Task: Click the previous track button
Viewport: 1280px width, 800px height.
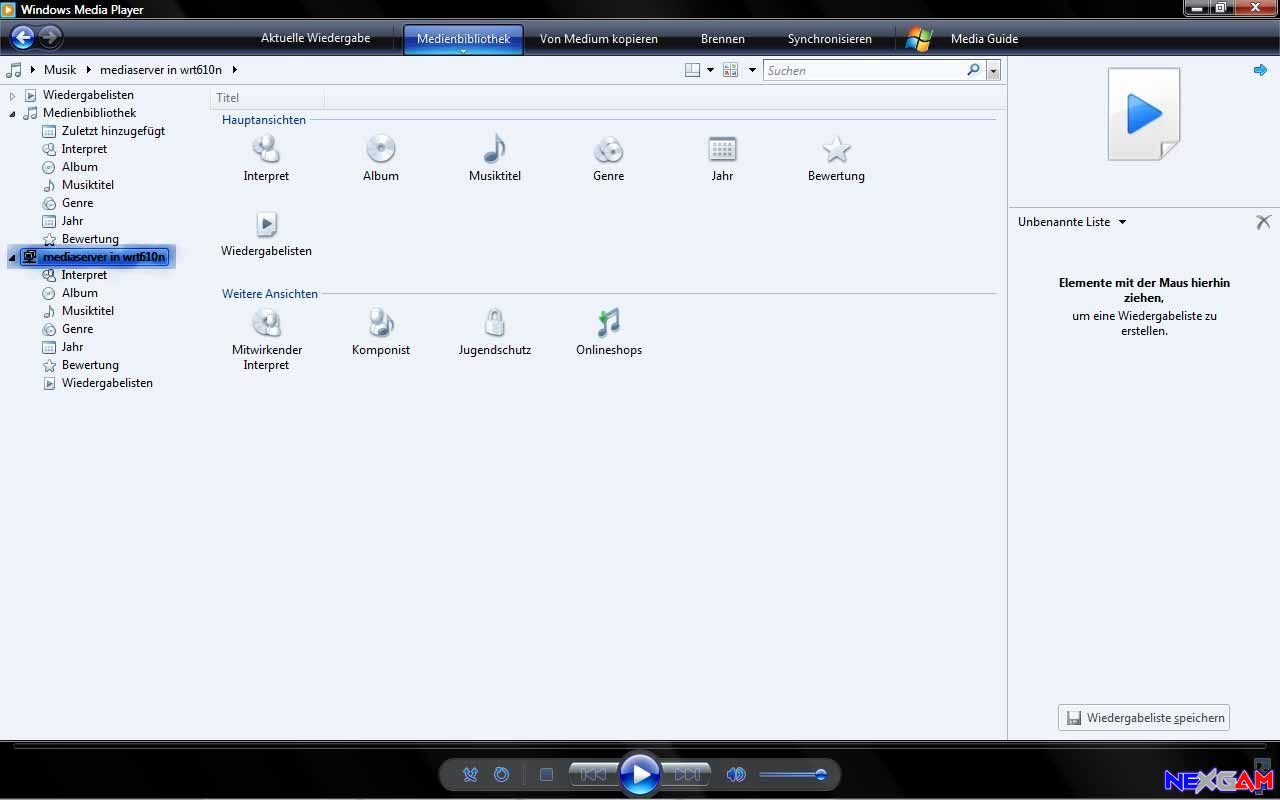Action: (x=594, y=775)
